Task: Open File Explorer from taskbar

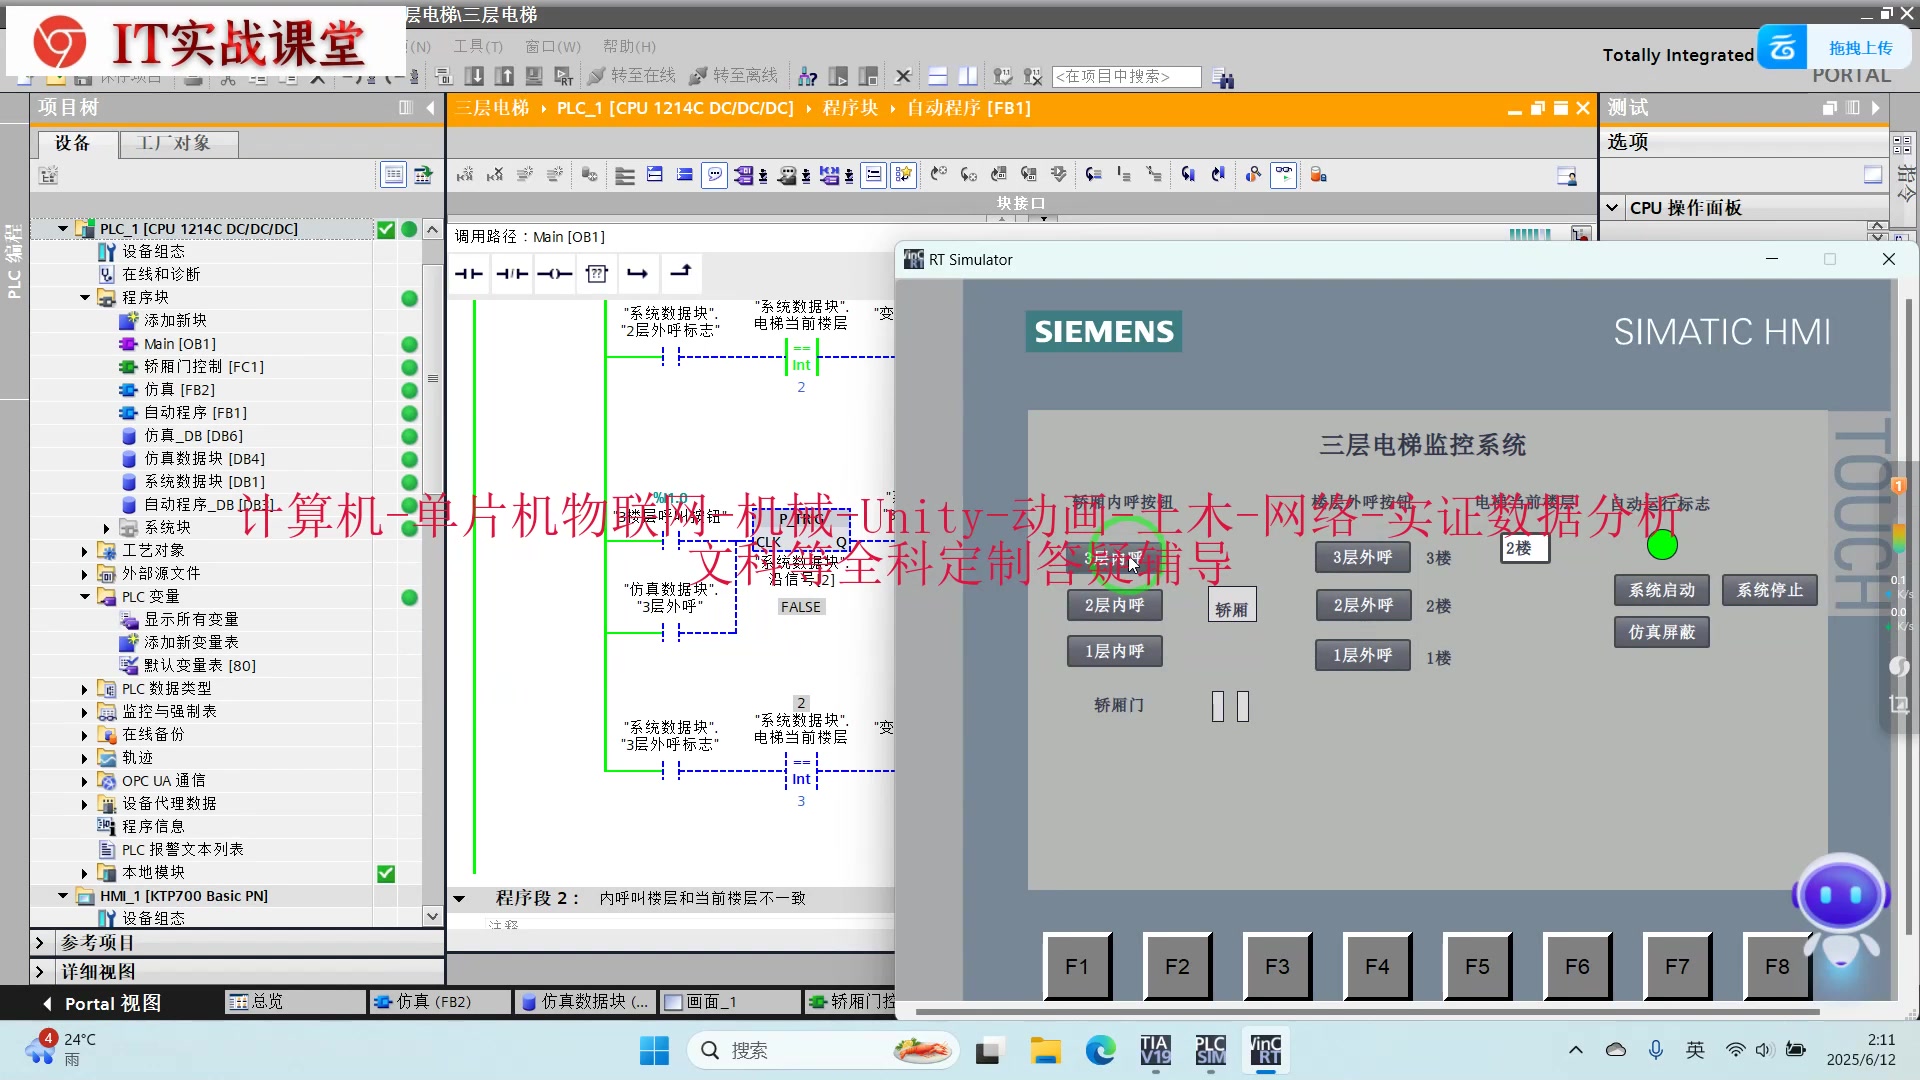Action: [1046, 1050]
